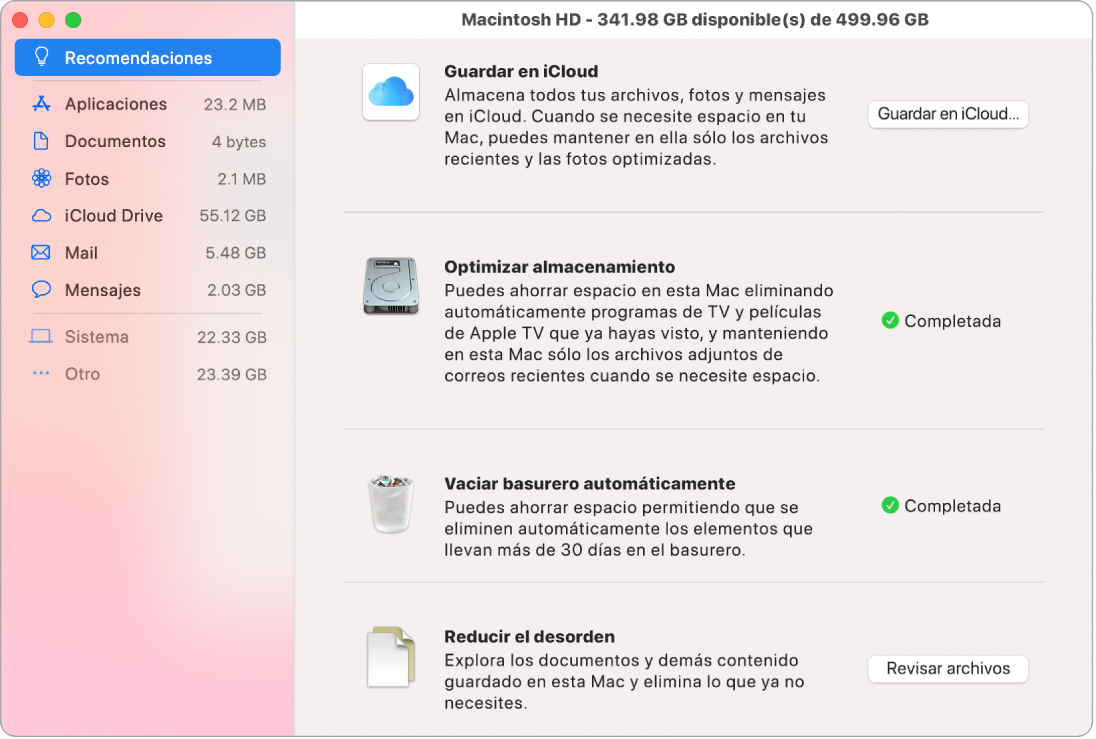
Task: Click the Completada checkmark for Optimizar almacenamiento
Action: pos(890,321)
